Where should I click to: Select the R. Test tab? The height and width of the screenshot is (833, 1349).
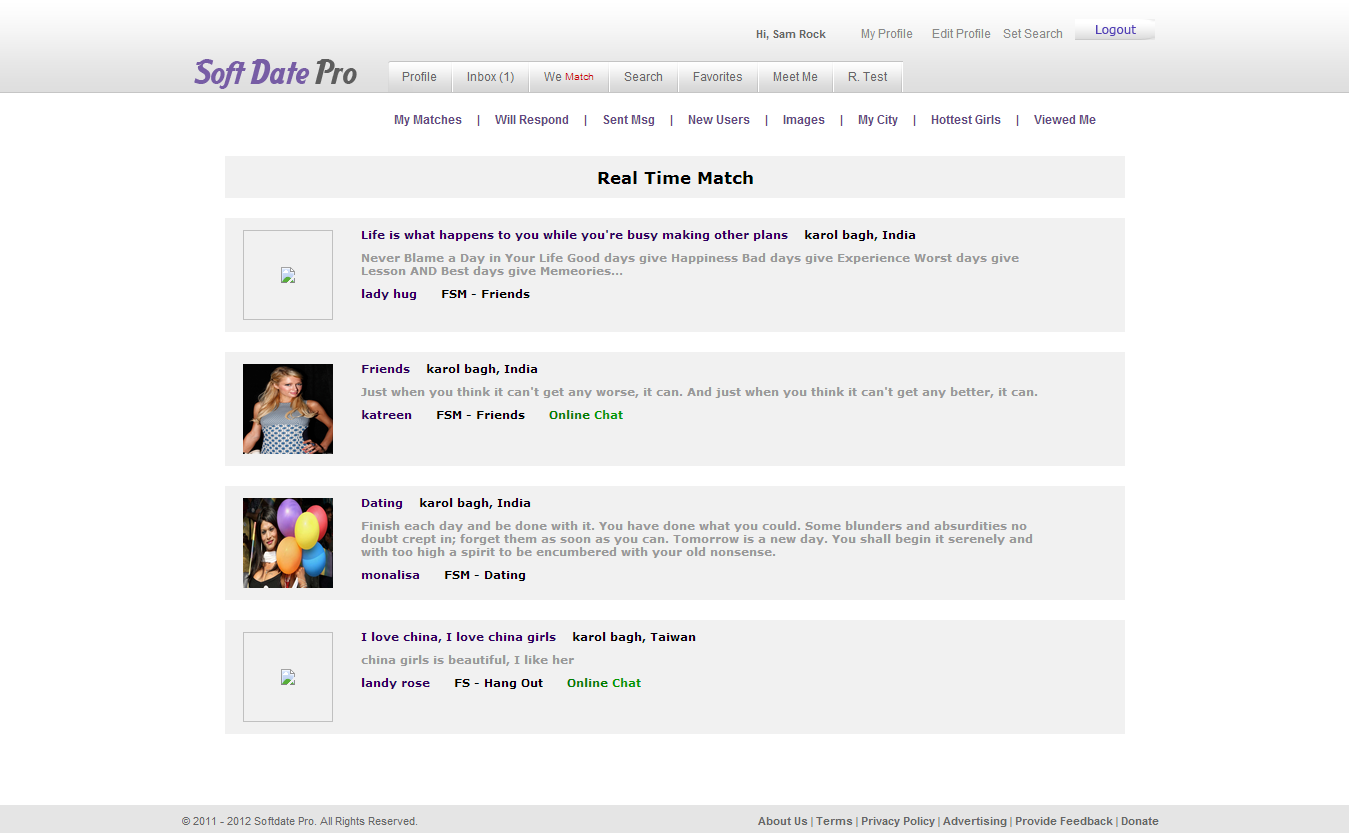pos(868,77)
